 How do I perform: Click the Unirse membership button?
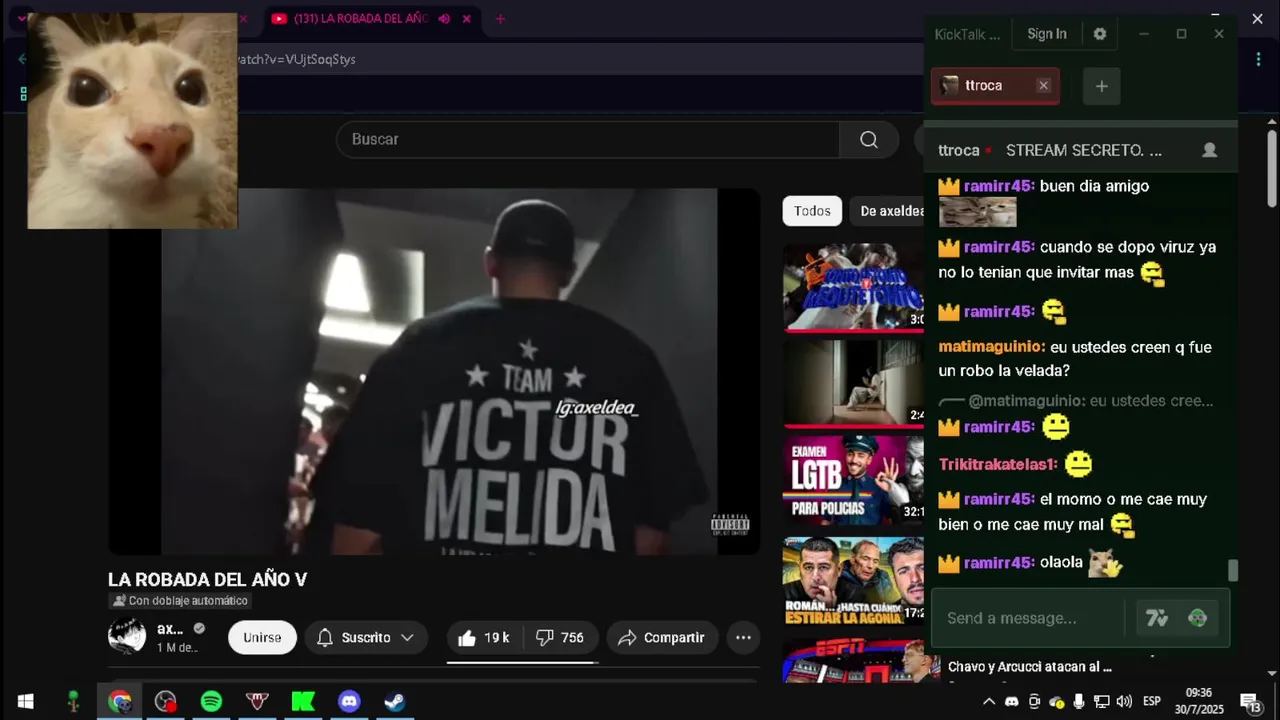pyautogui.click(x=262, y=638)
